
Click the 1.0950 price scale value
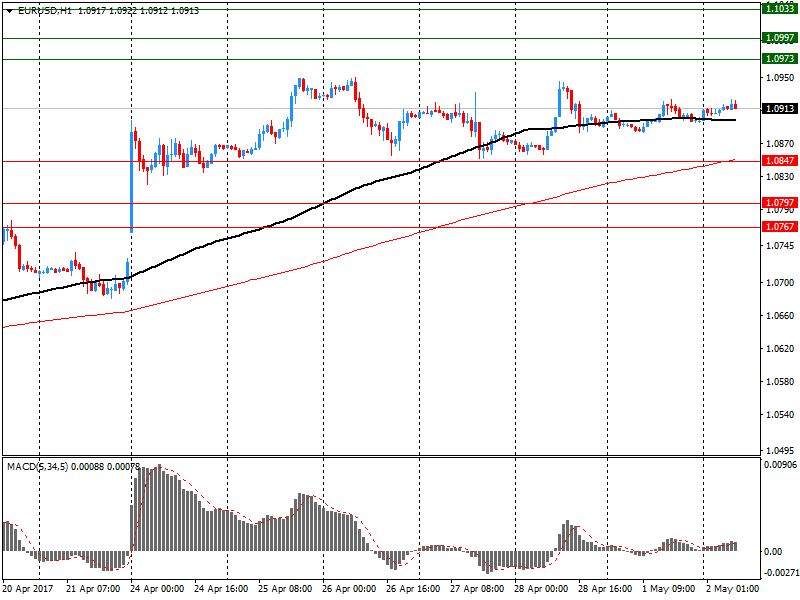780,78
